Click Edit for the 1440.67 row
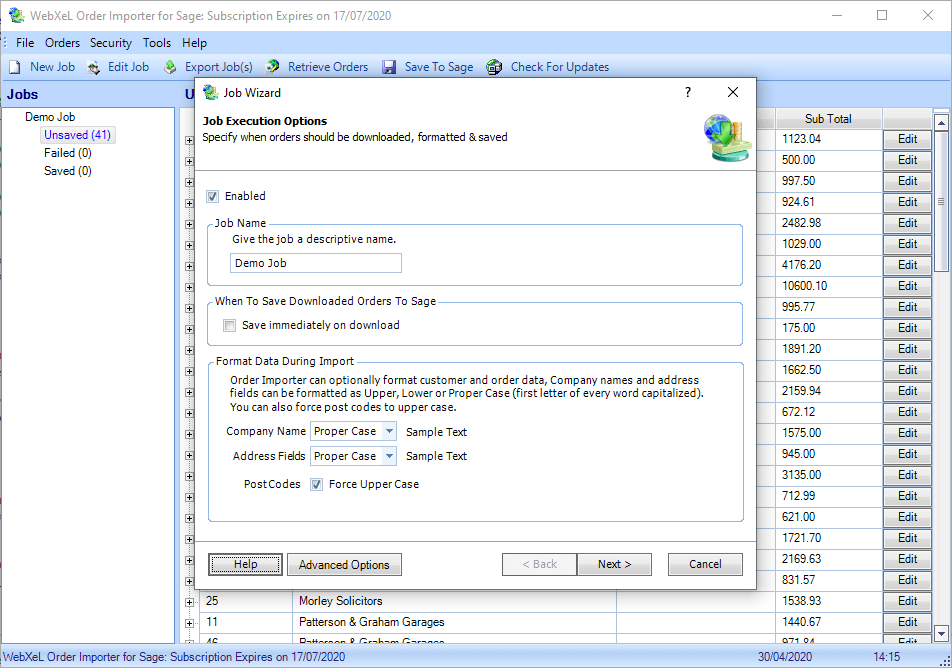952x668 pixels. (x=907, y=622)
